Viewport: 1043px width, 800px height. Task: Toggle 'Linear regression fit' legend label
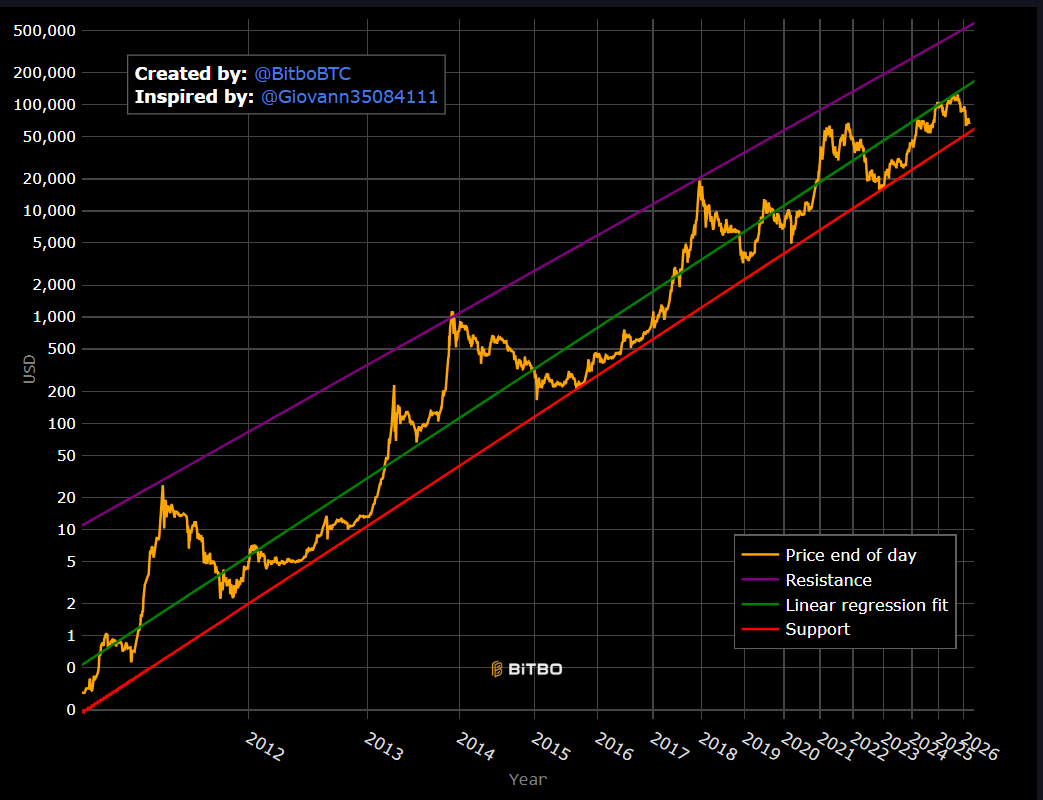click(x=866, y=605)
